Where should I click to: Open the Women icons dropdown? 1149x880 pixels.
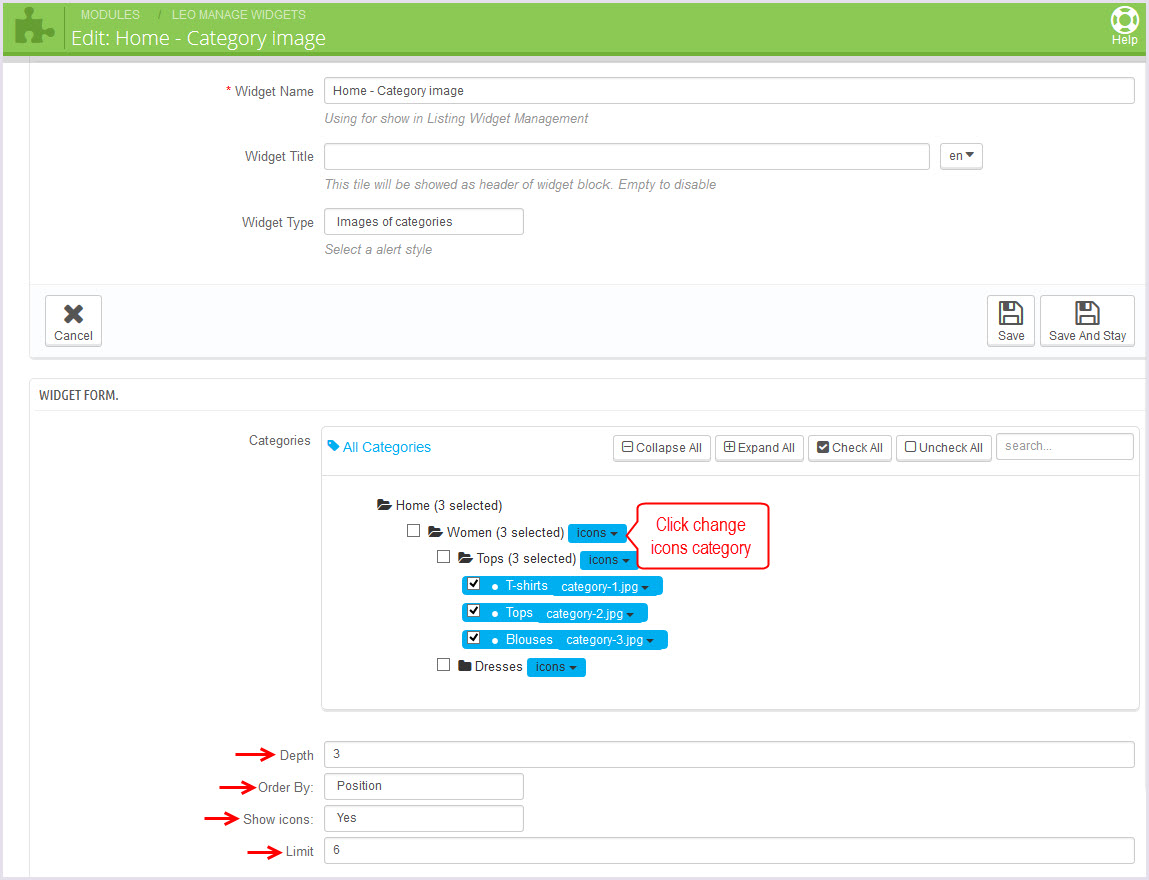[x=597, y=533]
